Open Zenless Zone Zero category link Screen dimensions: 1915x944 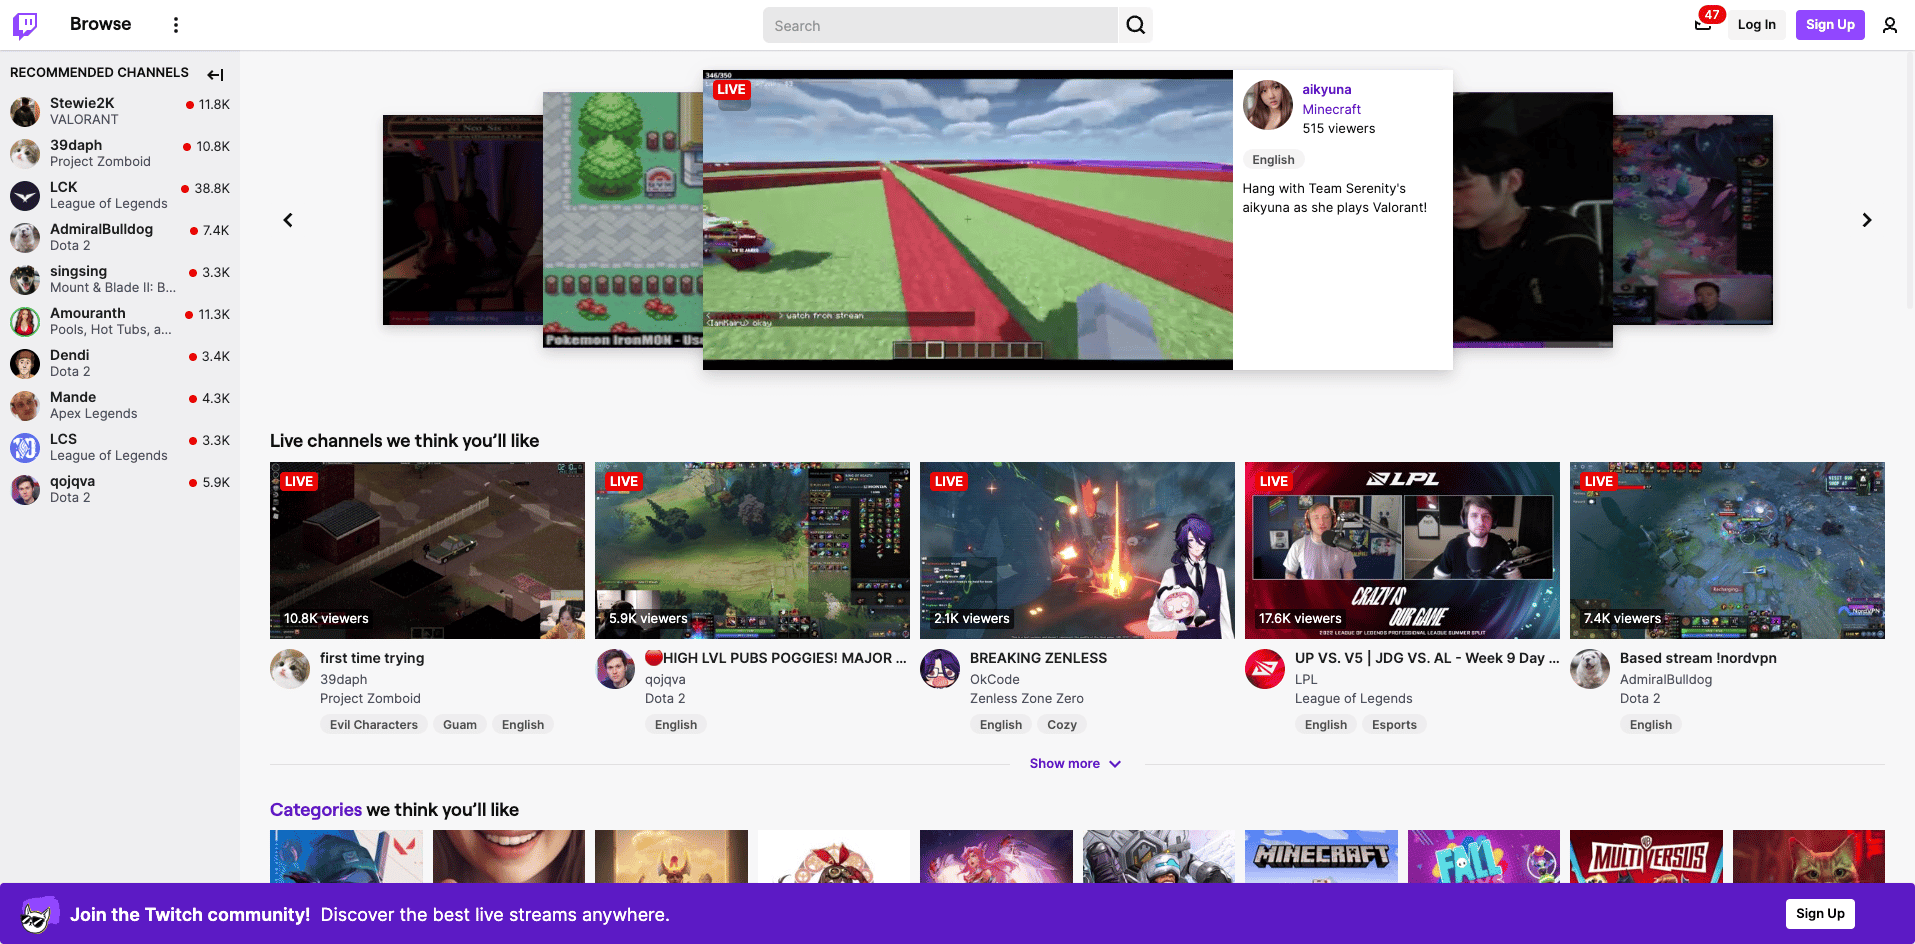click(1027, 699)
